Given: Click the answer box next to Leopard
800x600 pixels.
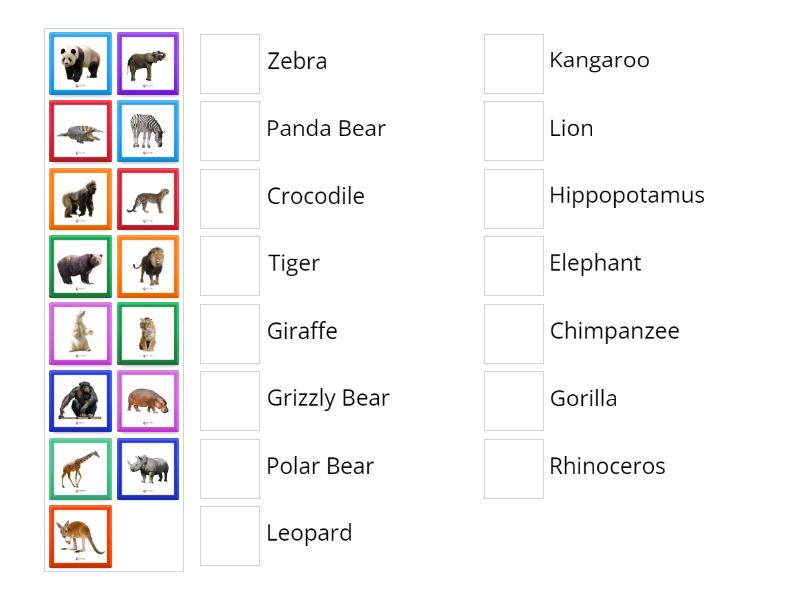Looking at the screenshot, I should [229, 535].
